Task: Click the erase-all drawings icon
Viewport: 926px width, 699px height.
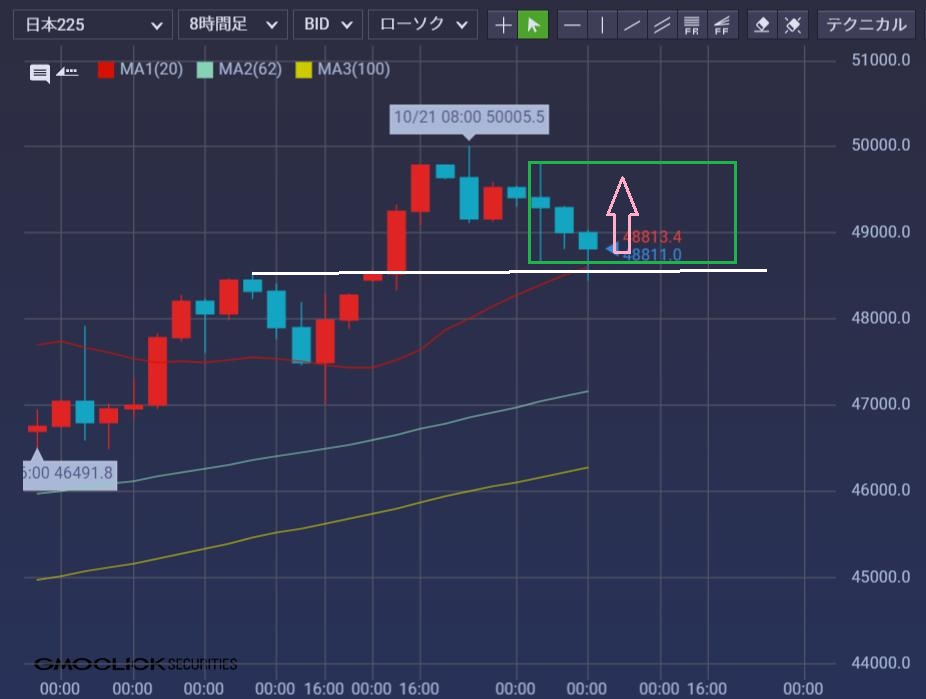Action: (792, 25)
